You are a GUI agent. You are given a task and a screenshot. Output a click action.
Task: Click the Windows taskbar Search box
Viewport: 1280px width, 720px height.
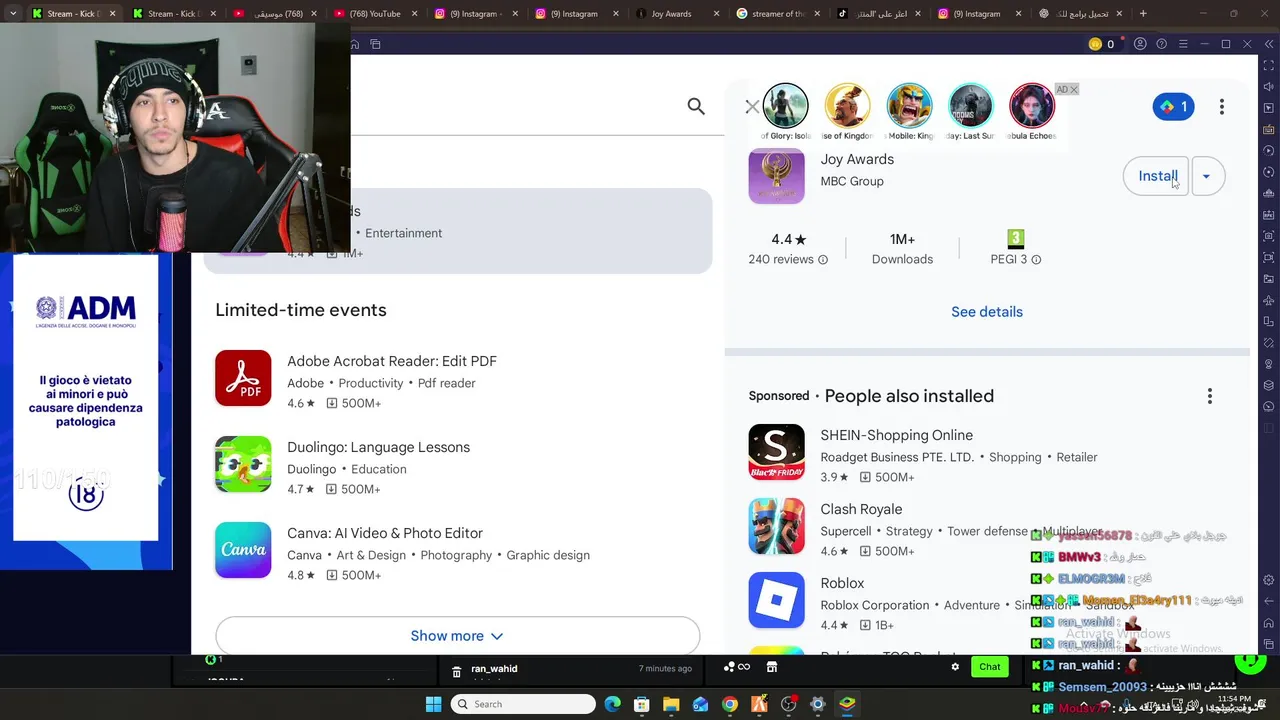523,704
